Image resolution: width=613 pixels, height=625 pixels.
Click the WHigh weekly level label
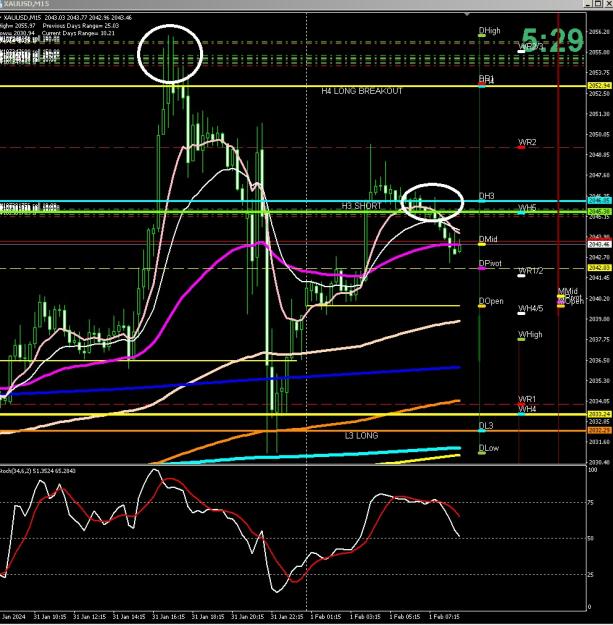pyautogui.click(x=530, y=334)
